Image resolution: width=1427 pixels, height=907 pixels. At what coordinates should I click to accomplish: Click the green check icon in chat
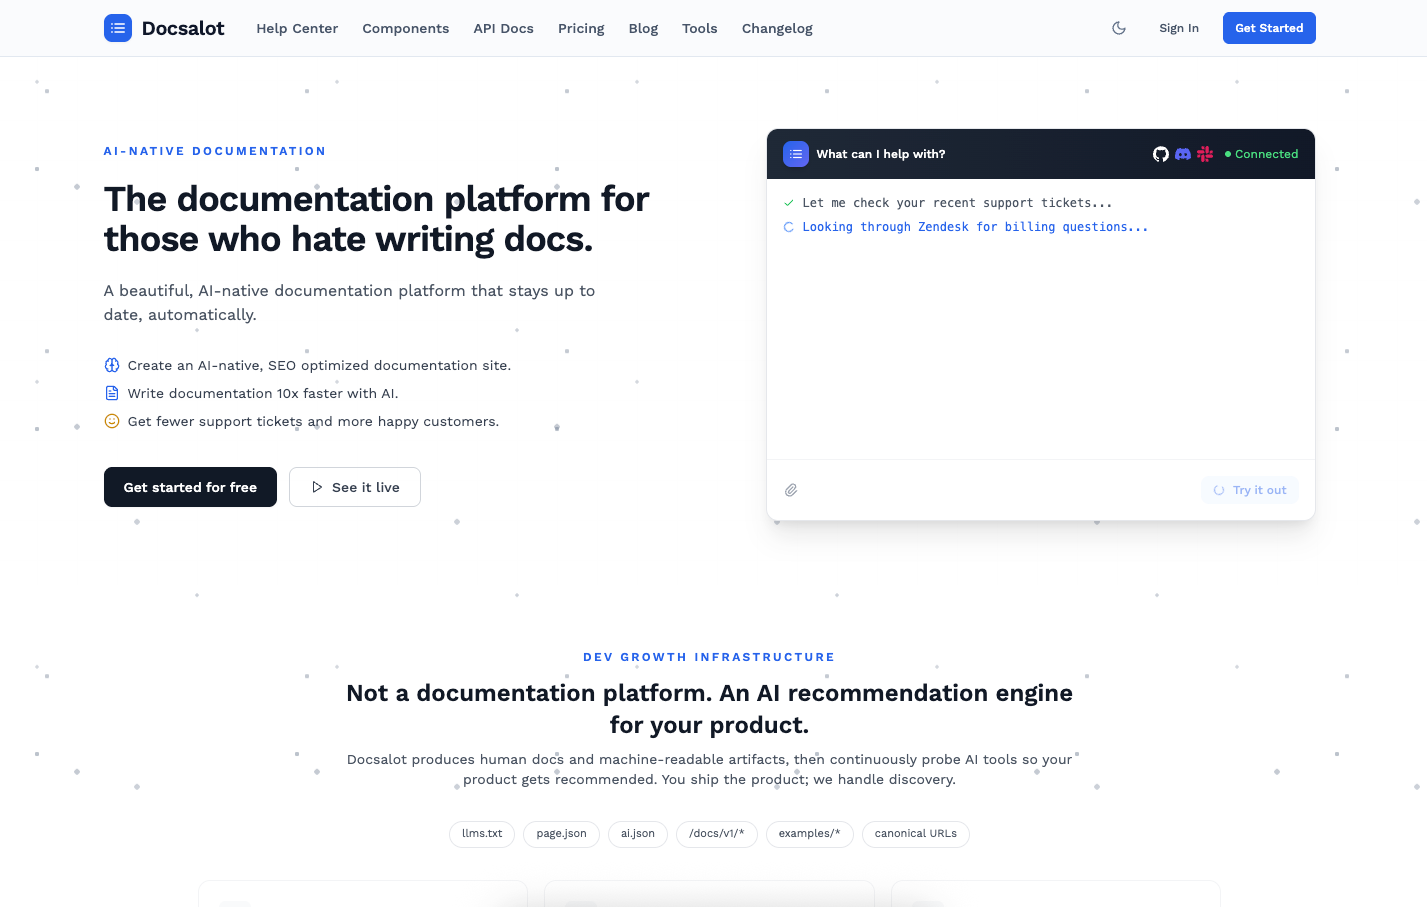(x=789, y=203)
